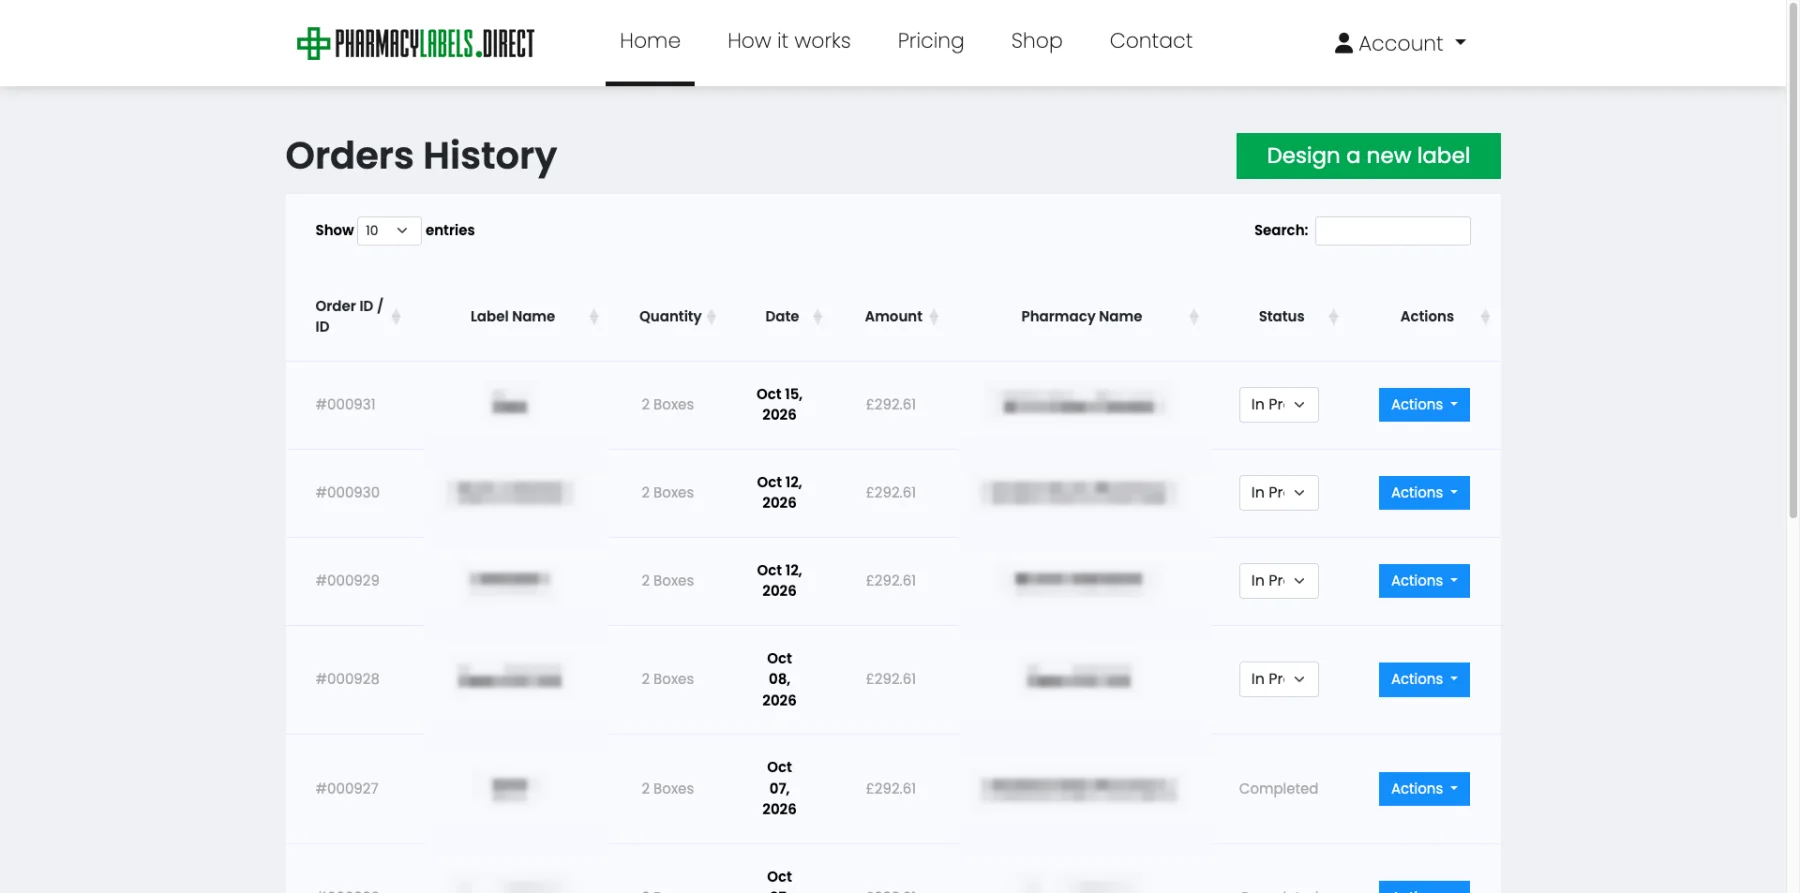Select order ID #000927 text
This screenshot has width=1800, height=893.
347,789
